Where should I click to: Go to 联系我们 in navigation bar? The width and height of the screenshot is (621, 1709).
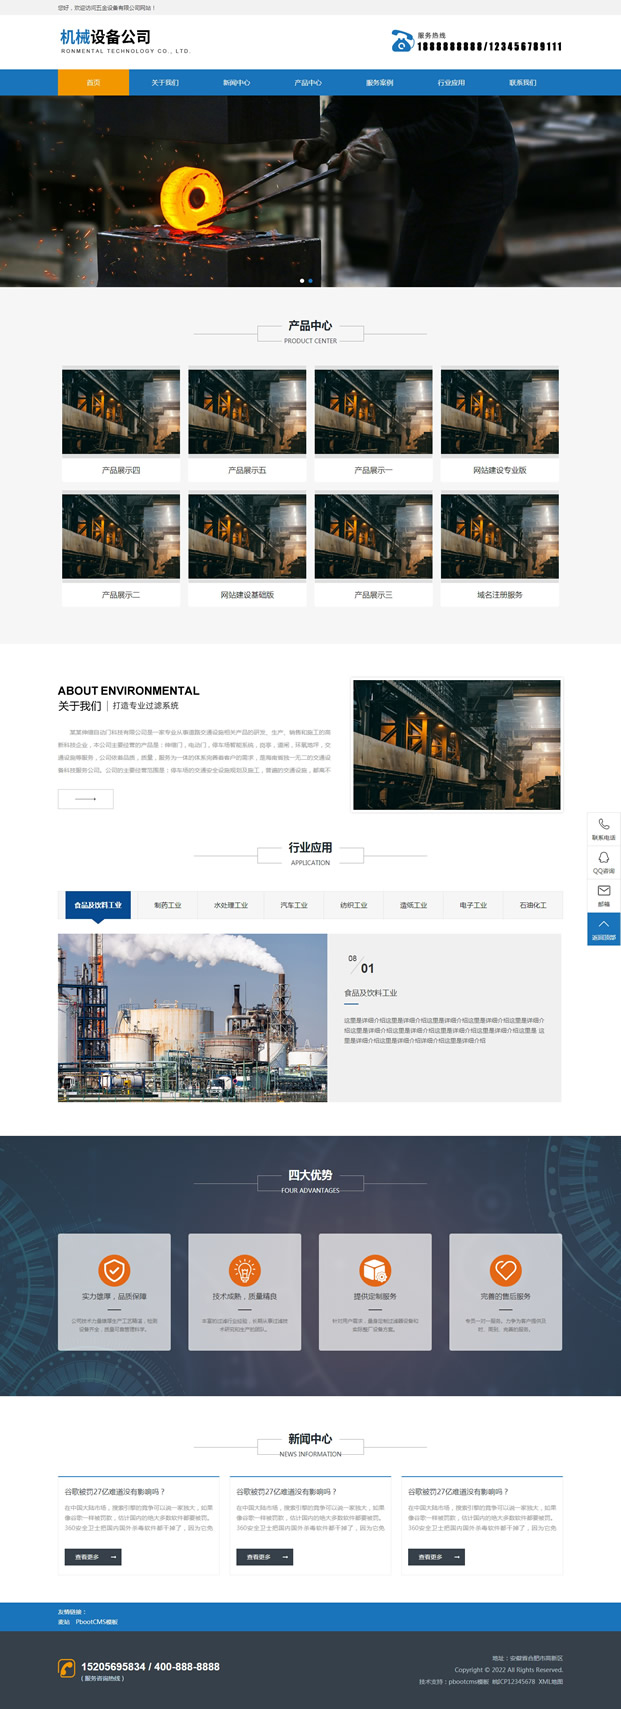pyautogui.click(x=522, y=83)
